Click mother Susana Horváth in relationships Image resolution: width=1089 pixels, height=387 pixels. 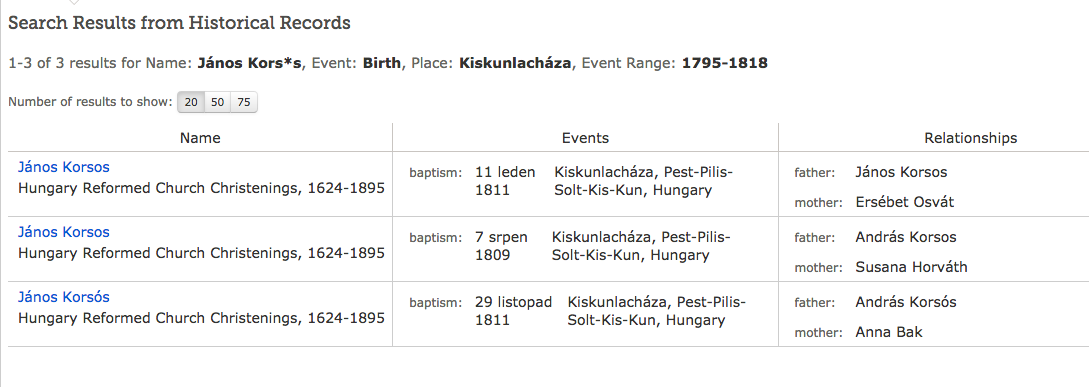[x=911, y=267]
